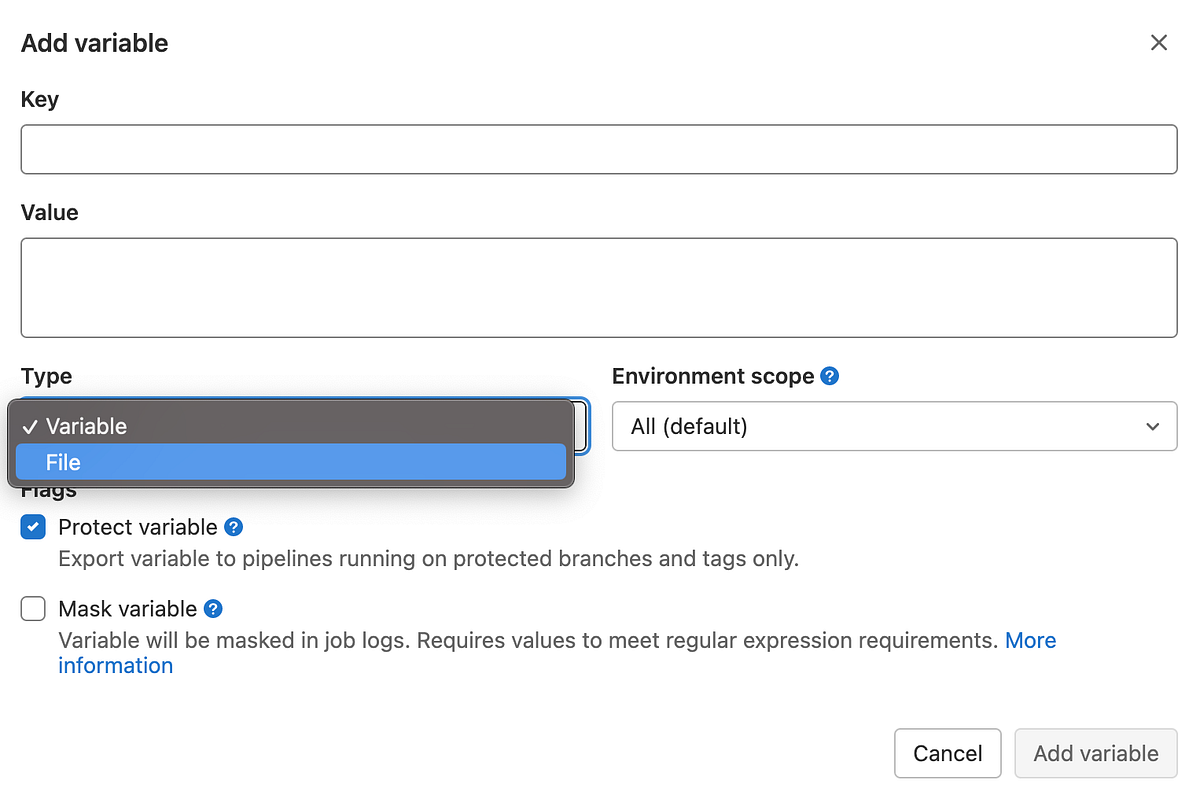This screenshot has width=1200, height=802.
Task: Enable the Mask variable checkbox
Action: (32, 608)
